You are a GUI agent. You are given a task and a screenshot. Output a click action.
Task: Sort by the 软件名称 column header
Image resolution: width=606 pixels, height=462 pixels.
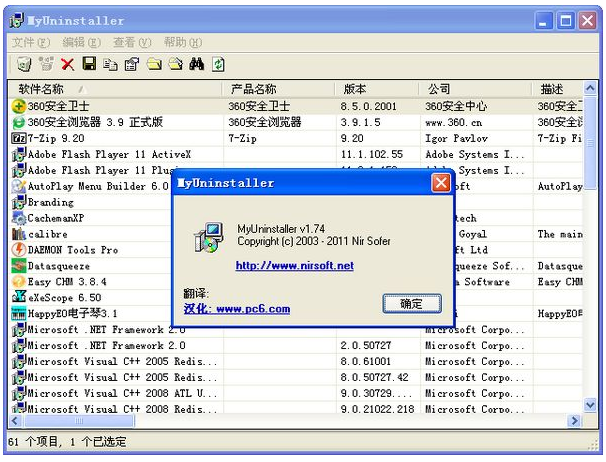click(116, 89)
